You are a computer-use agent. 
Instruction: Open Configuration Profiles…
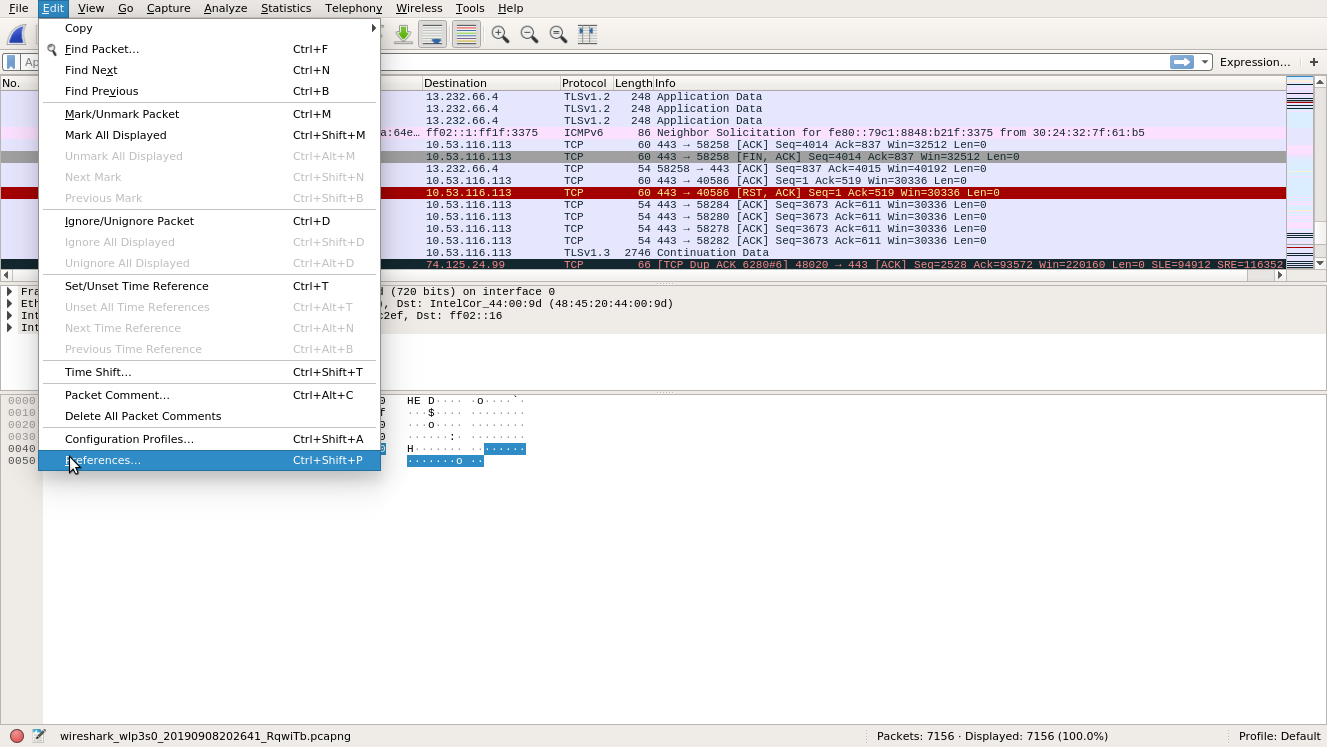click(209, 439)
